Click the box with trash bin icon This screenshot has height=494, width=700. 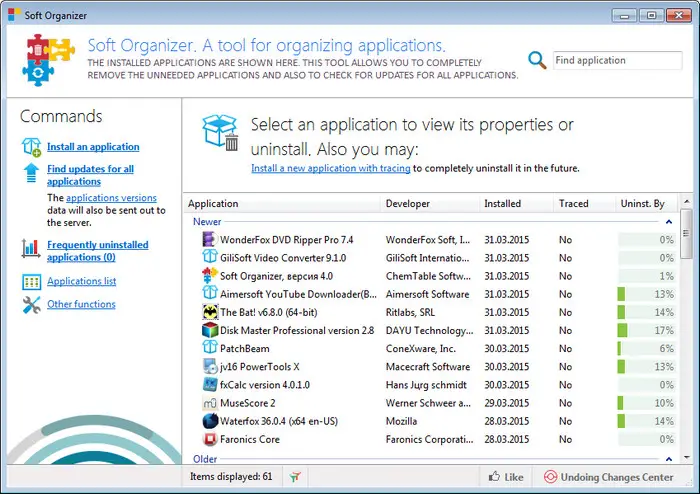tap(221, 133)
